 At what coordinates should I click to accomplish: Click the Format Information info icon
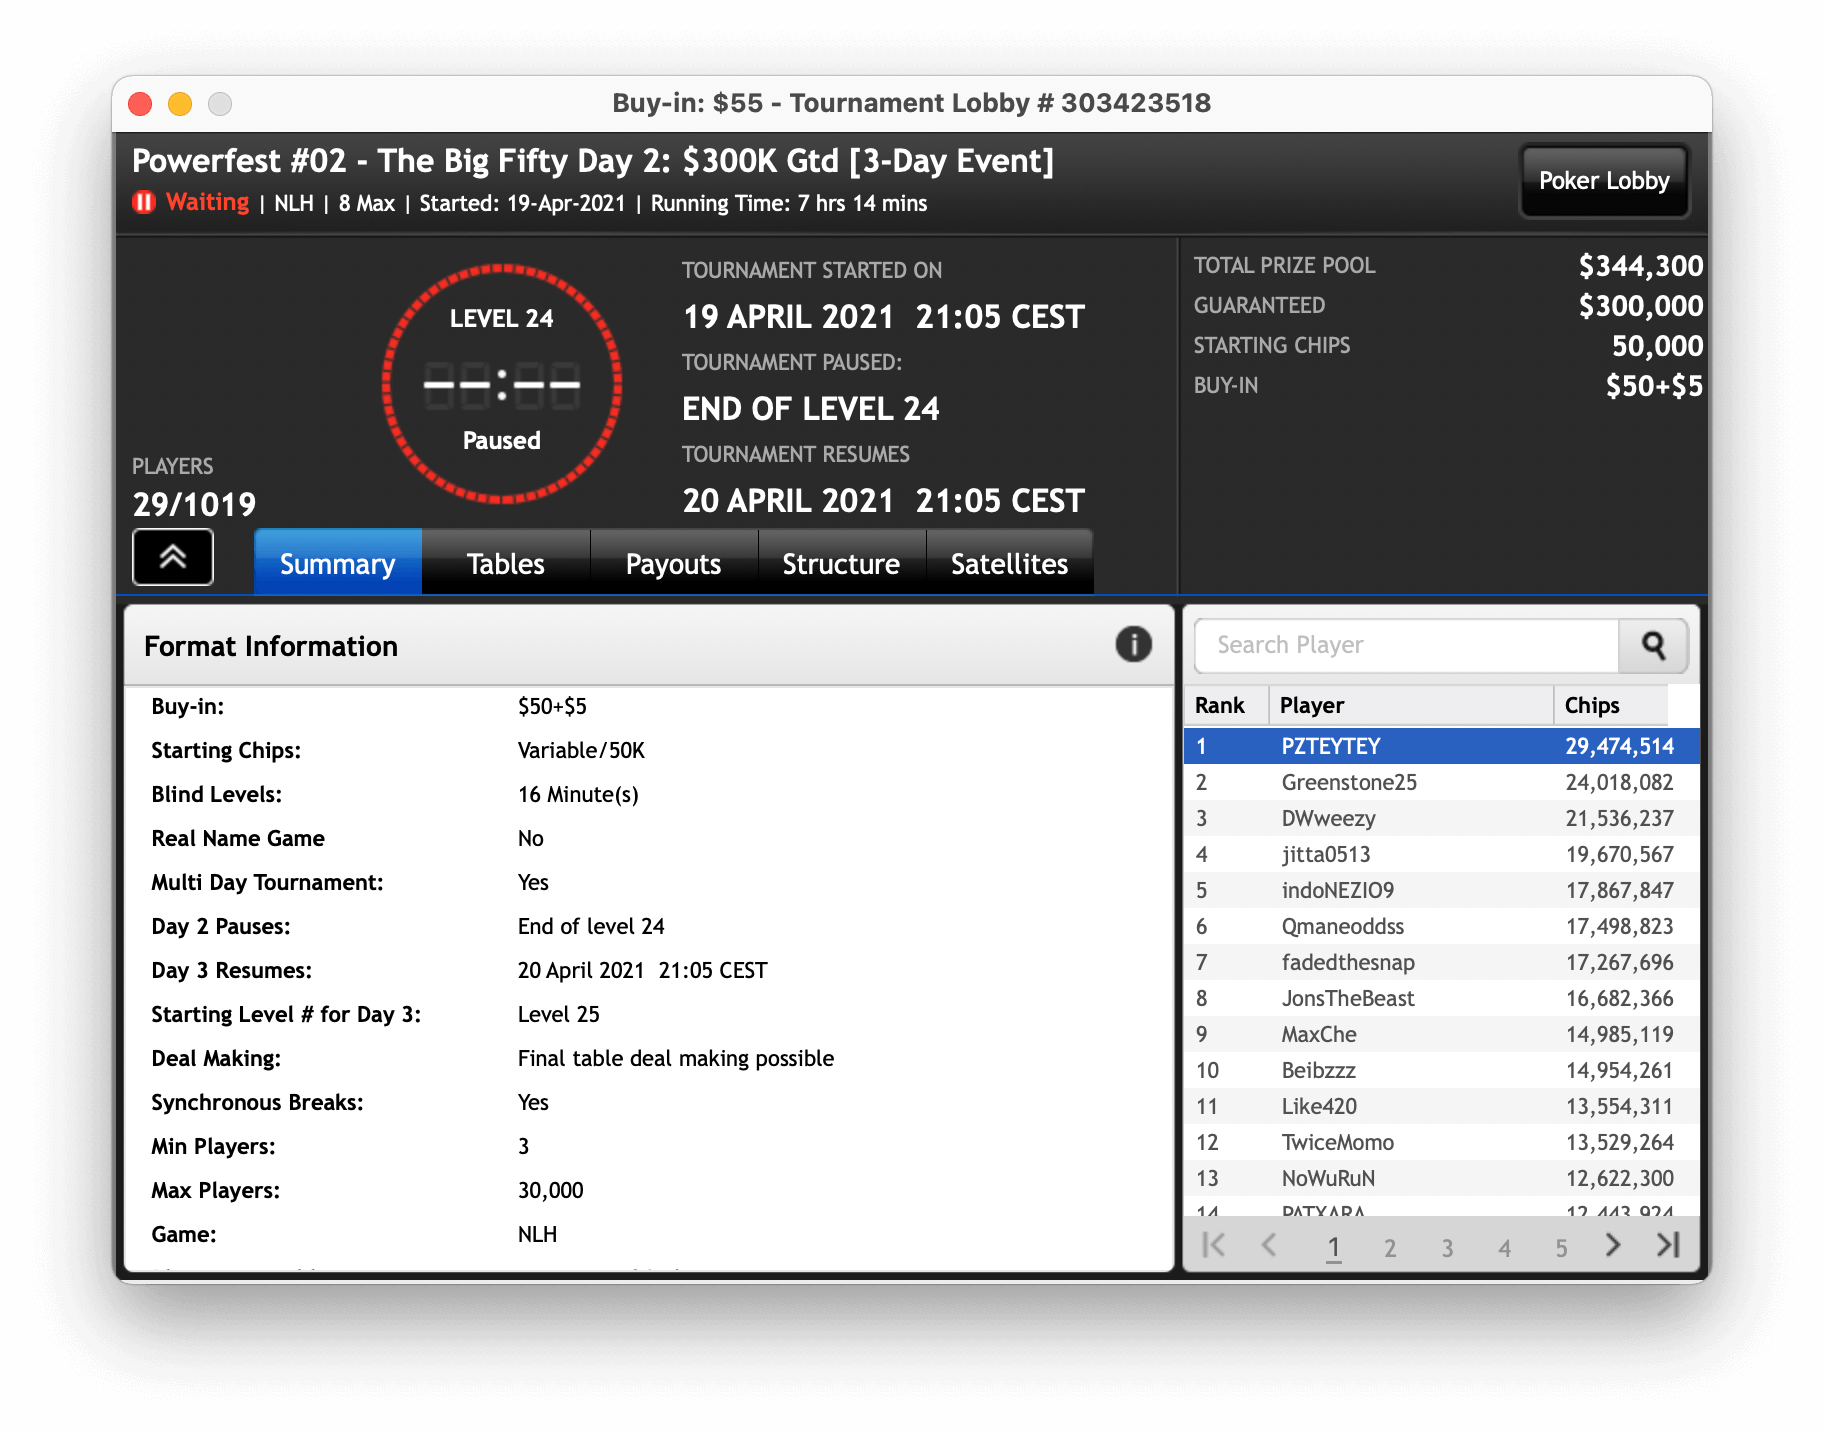click(1133, 645)
